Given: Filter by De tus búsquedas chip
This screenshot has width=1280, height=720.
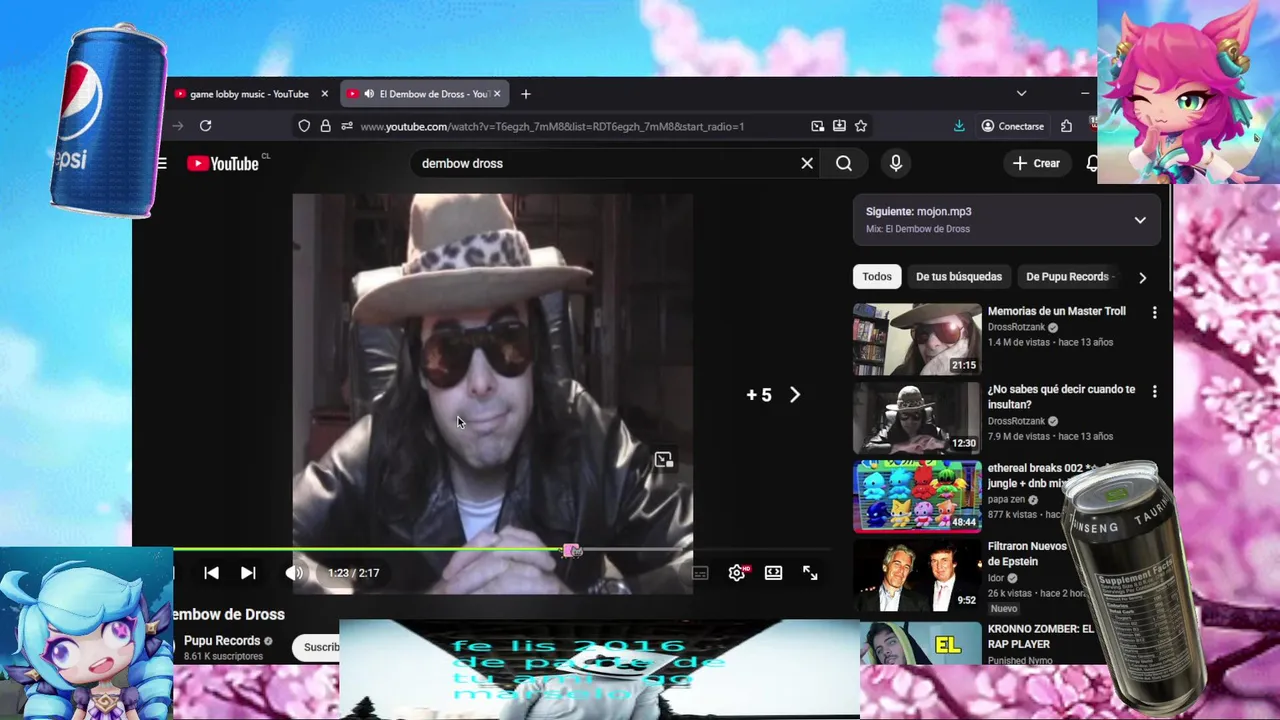Looking at the screenshot, I should (959, 277).
